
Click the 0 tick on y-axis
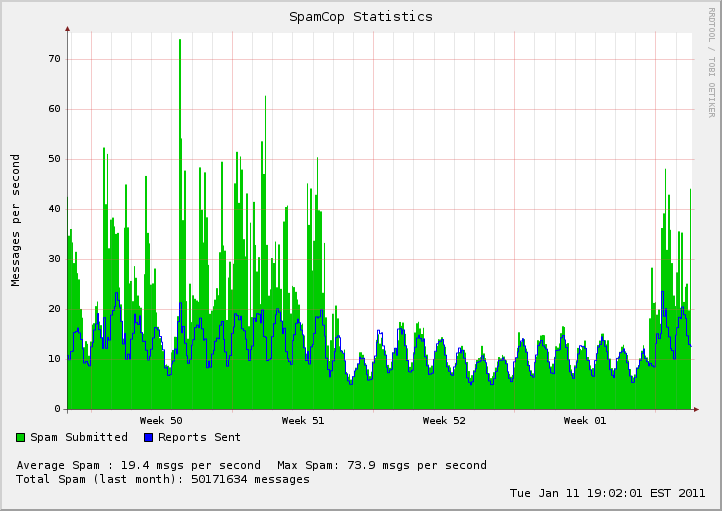[x=57, y=409]
